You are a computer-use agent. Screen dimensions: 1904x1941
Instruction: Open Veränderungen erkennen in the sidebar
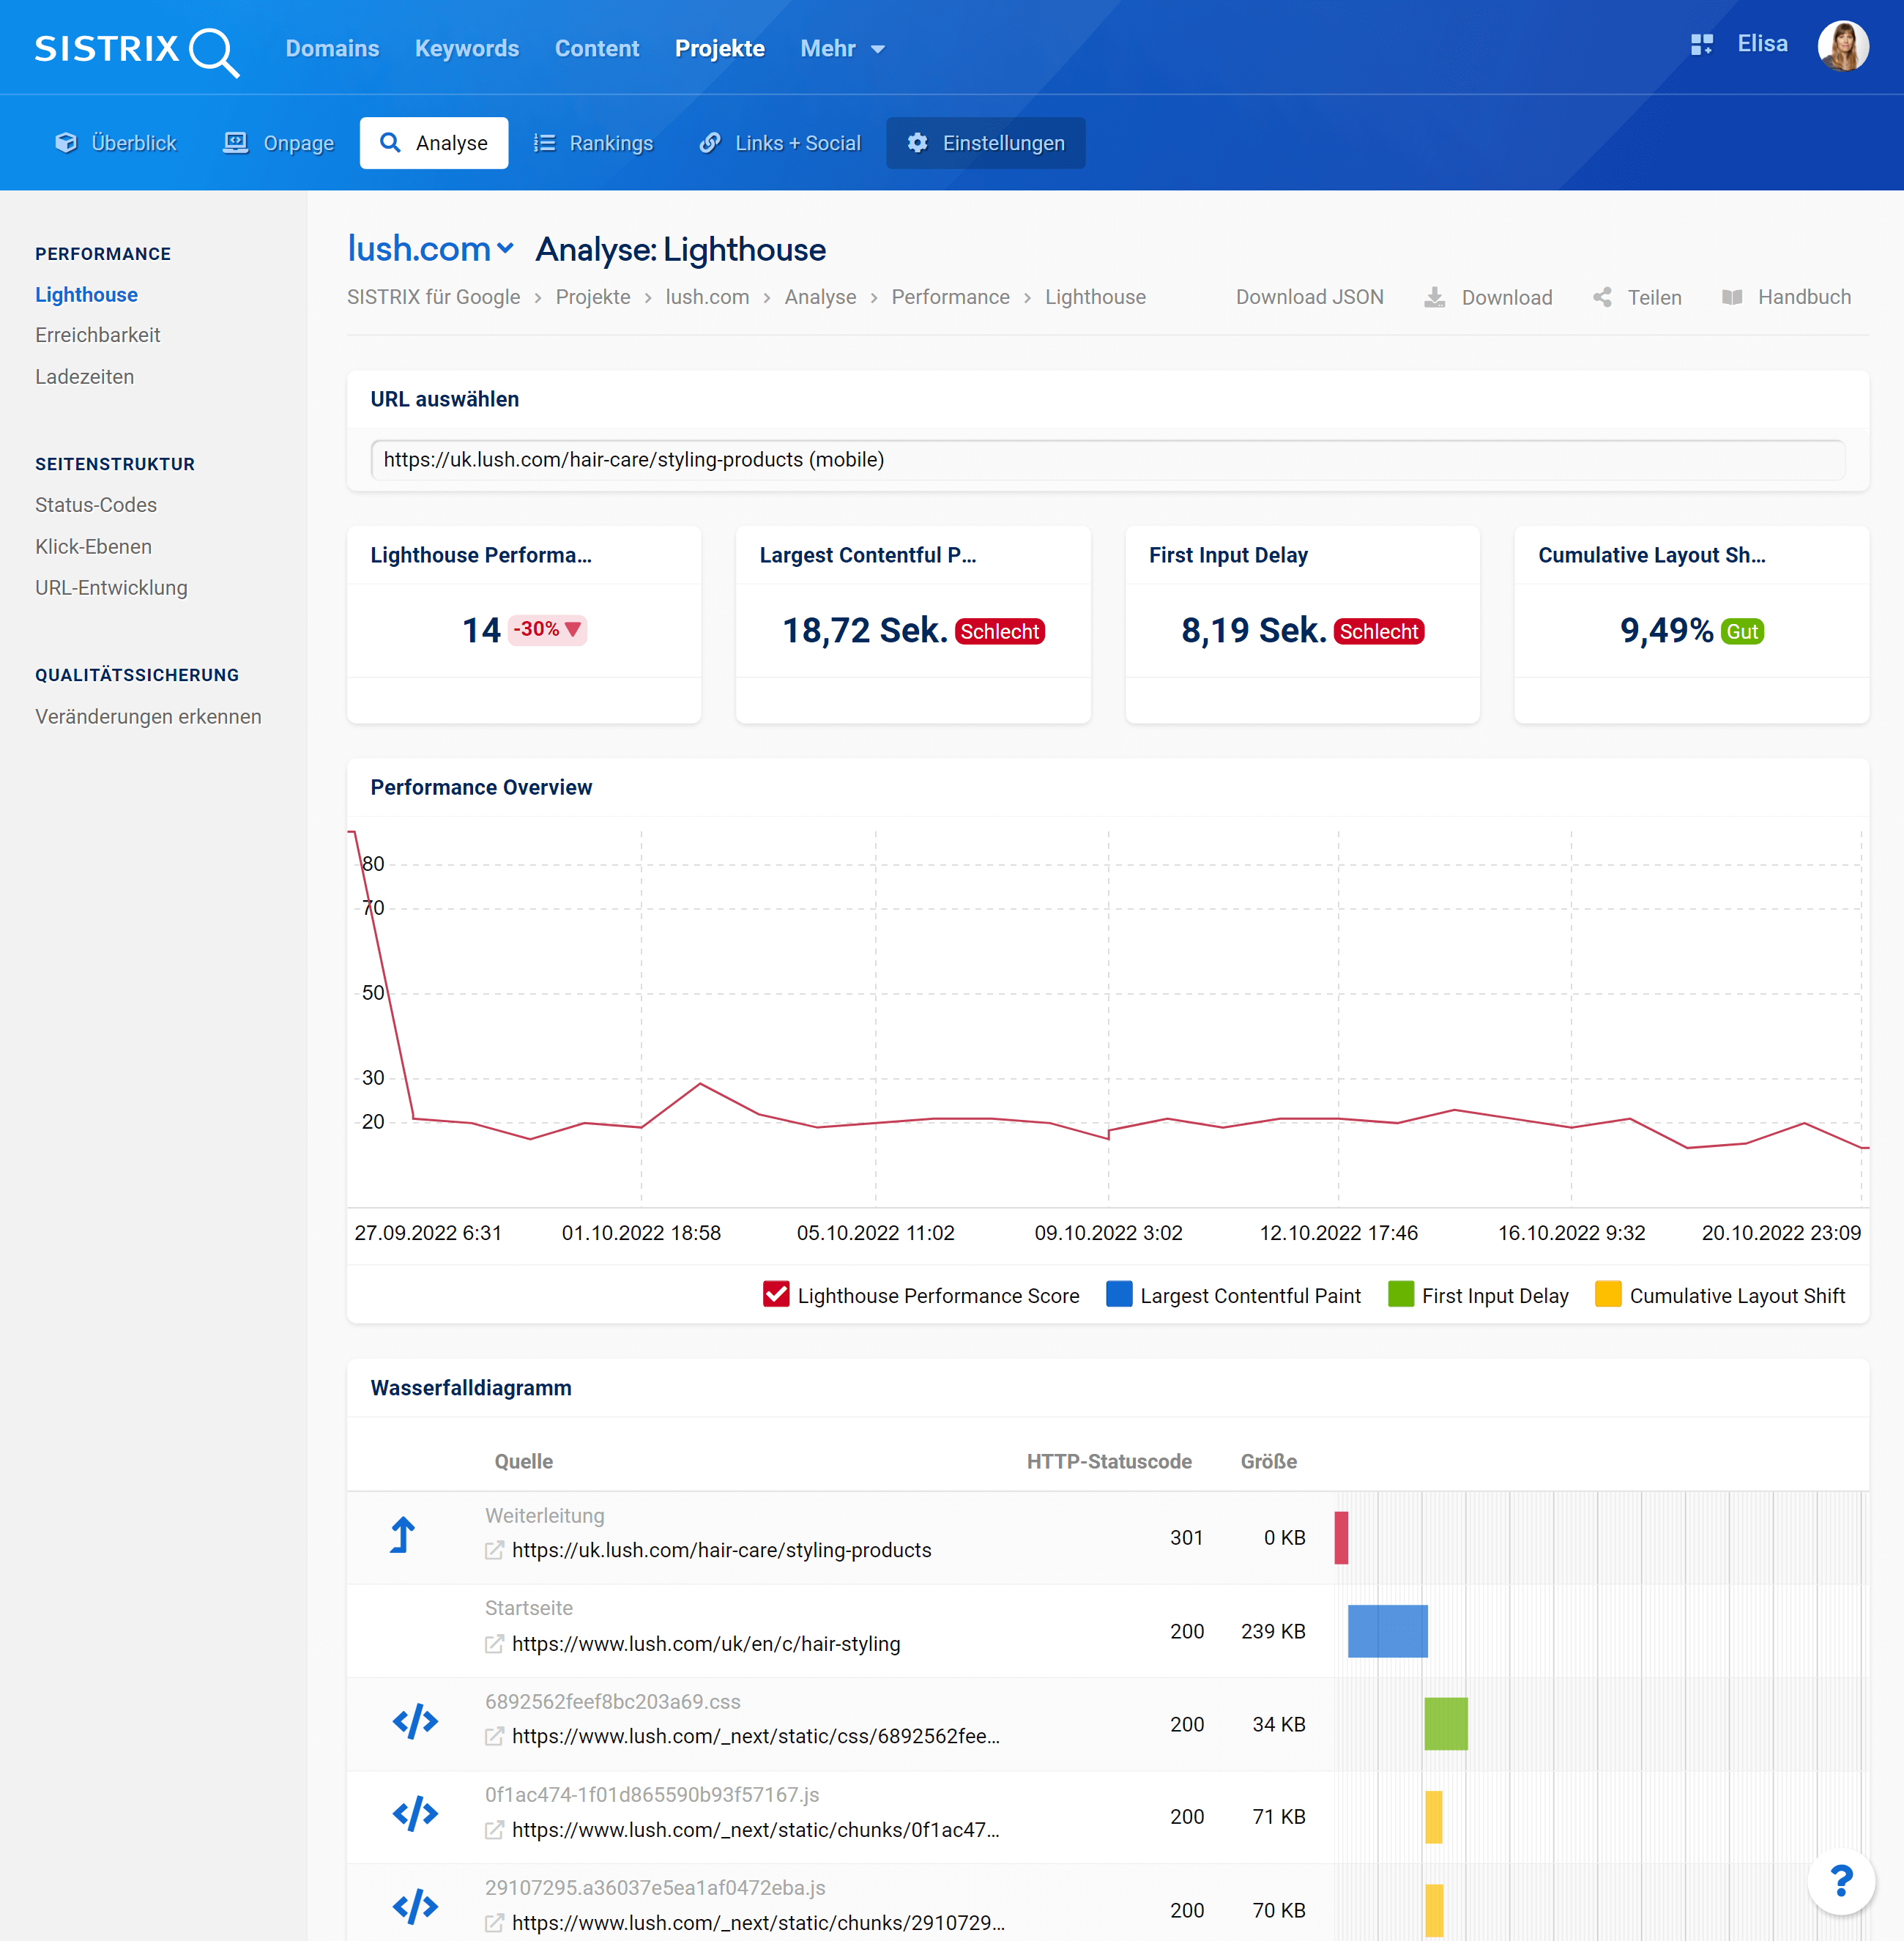(148, 717)
